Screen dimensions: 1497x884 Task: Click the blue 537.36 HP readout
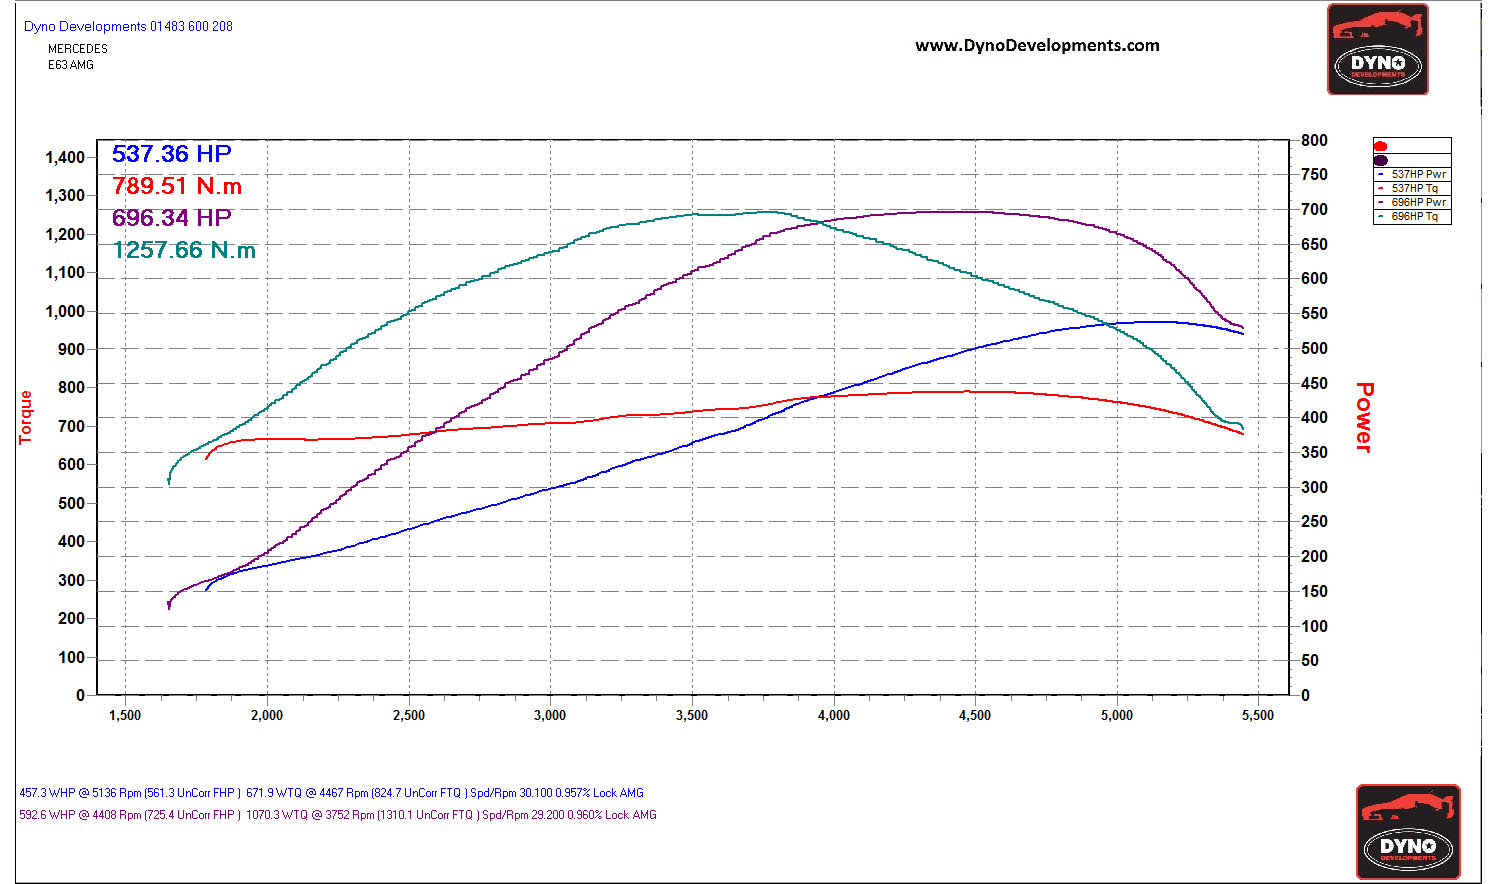(171, 154)
